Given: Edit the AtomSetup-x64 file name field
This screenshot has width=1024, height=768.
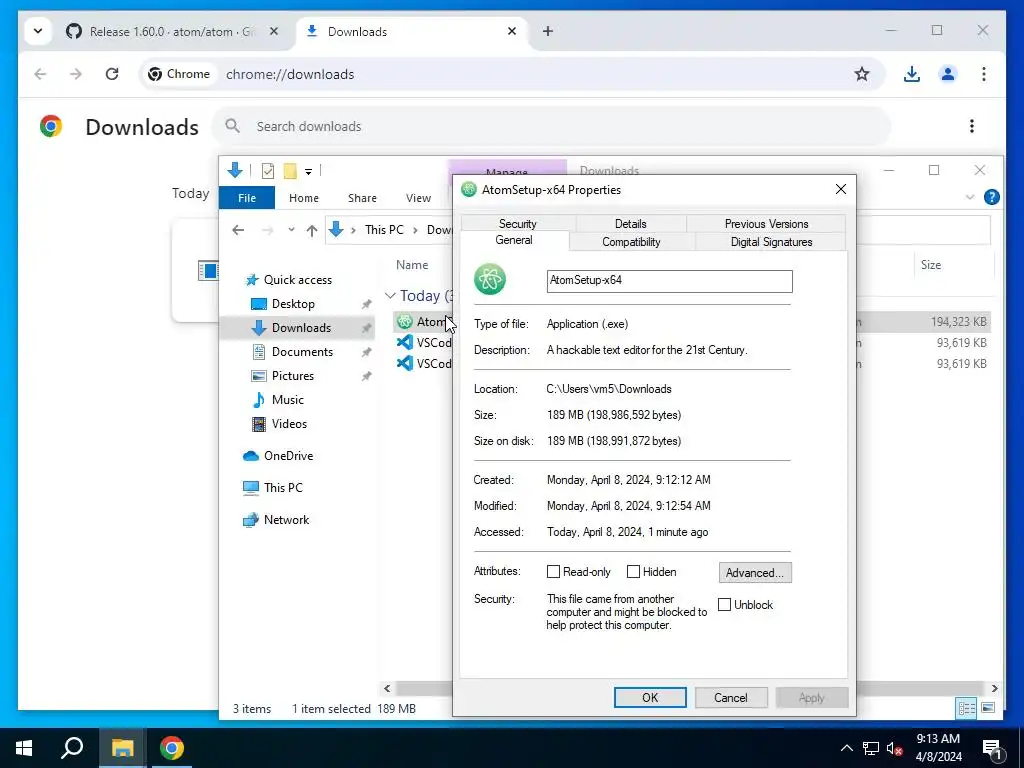Looking at the screenshot, I should pos(669,281).
